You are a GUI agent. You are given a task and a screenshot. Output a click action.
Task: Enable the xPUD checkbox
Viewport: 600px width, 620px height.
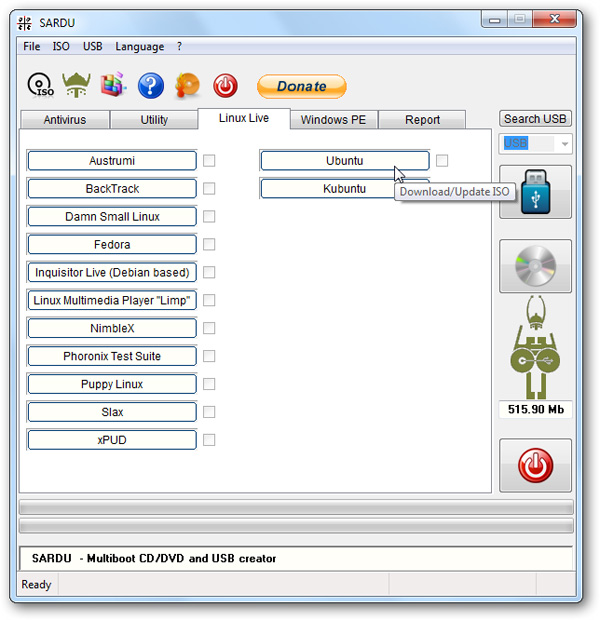click(209, 440)
